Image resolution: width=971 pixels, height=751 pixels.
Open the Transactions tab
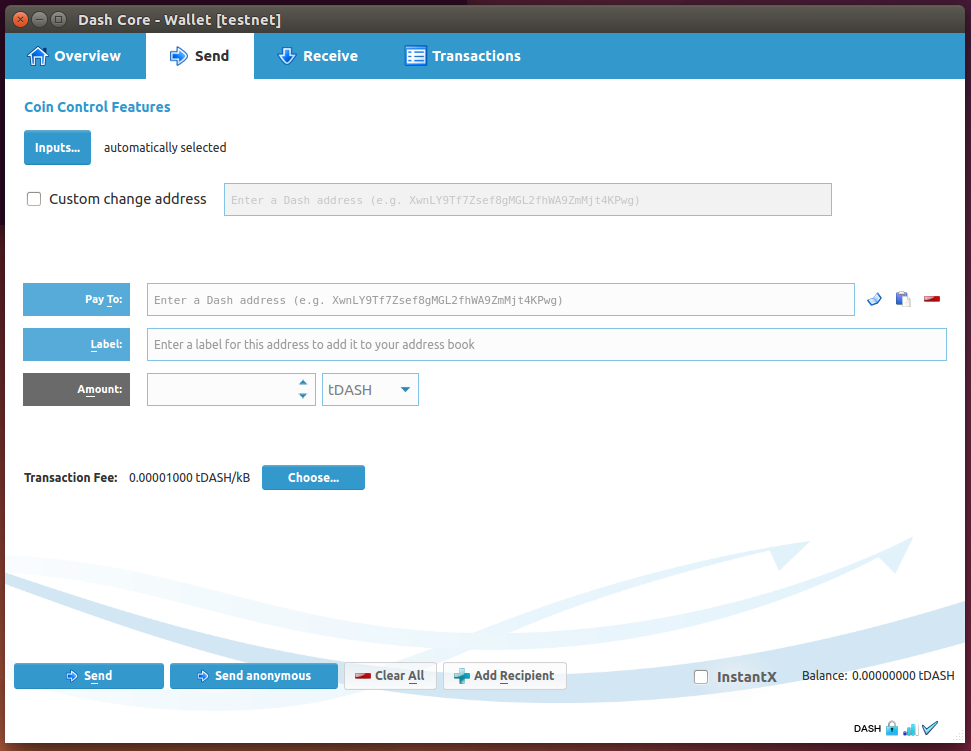(x=463, y=56)
